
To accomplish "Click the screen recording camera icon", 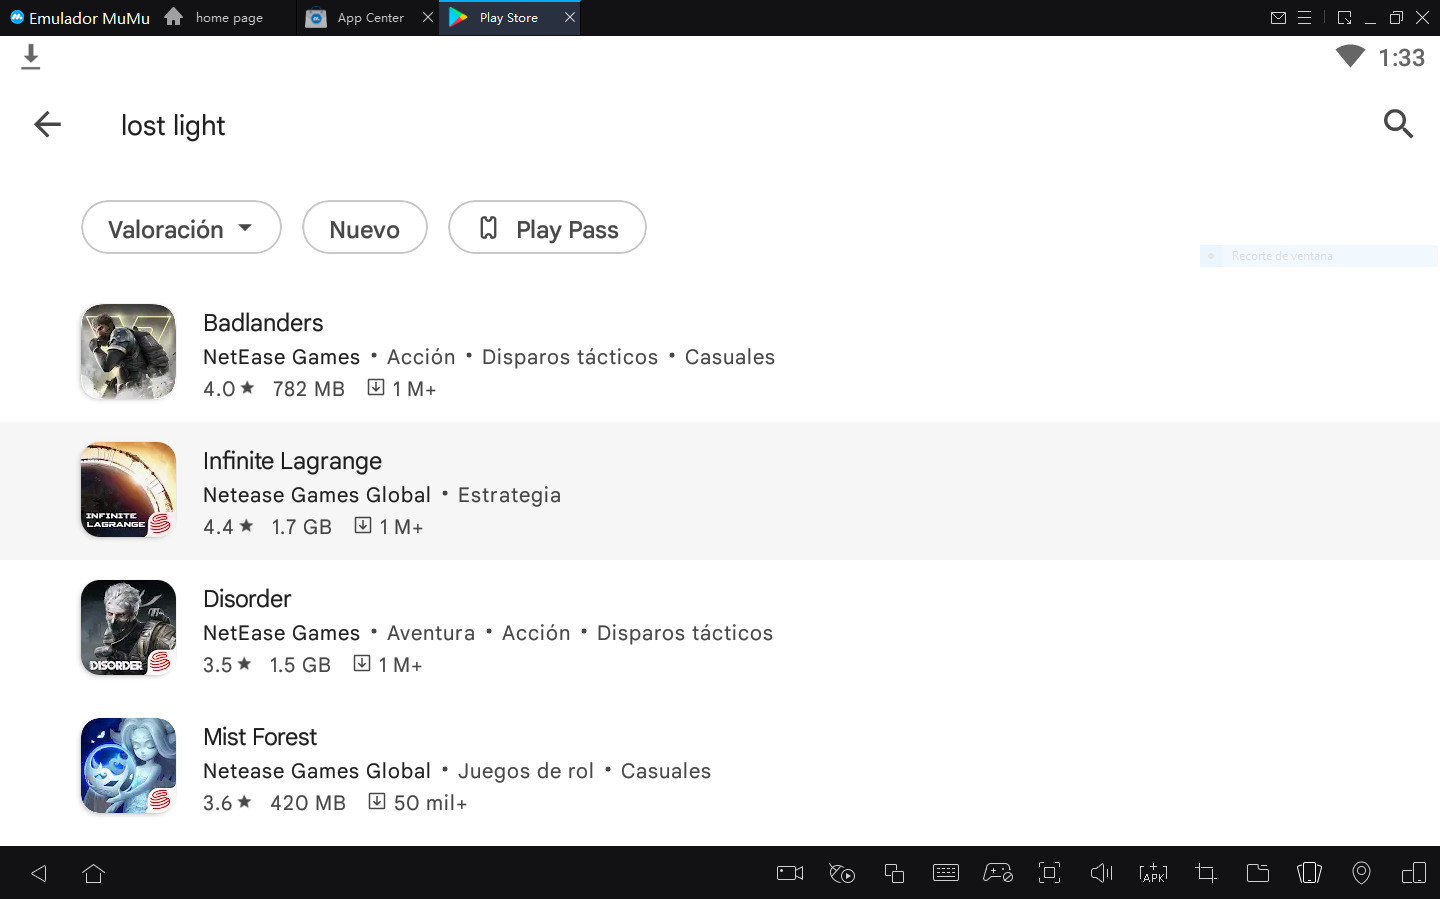I will [790, 873].
